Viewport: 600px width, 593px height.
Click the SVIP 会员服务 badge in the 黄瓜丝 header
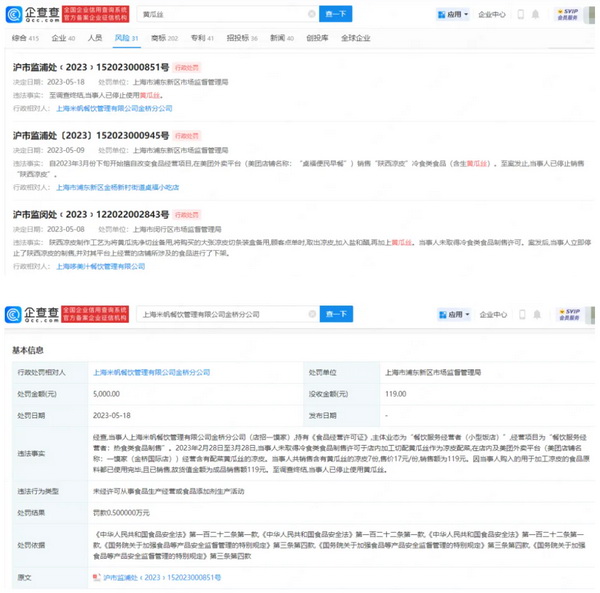pyautogui.click(x=567, y=15)
